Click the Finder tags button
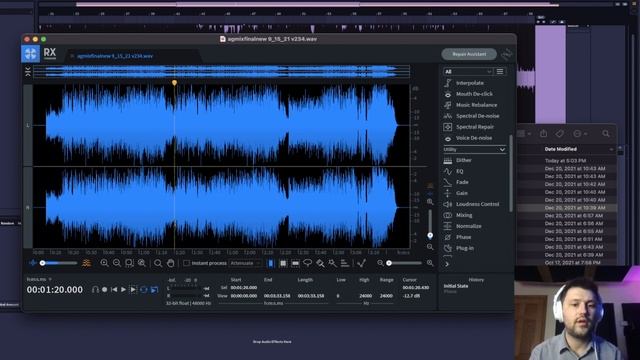Image resolution: width=640 pixels, height=360 pixels. tap(560, 133)
